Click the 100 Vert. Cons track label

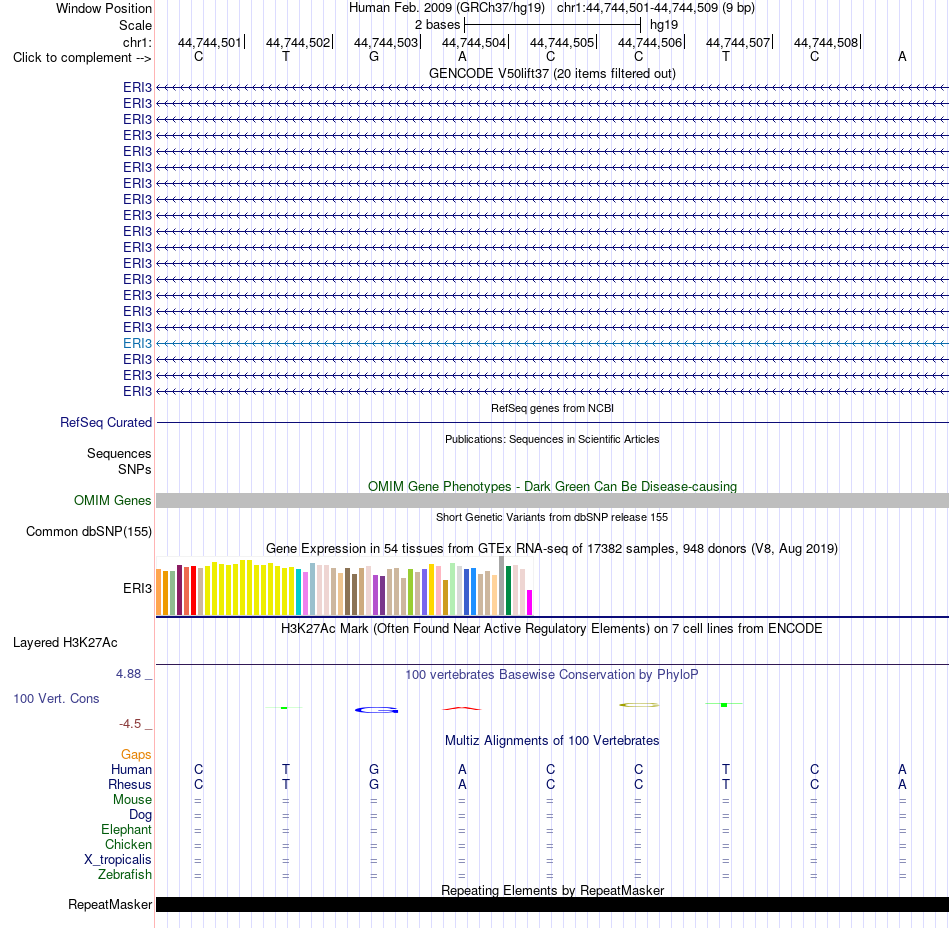(x=56, y=698)
